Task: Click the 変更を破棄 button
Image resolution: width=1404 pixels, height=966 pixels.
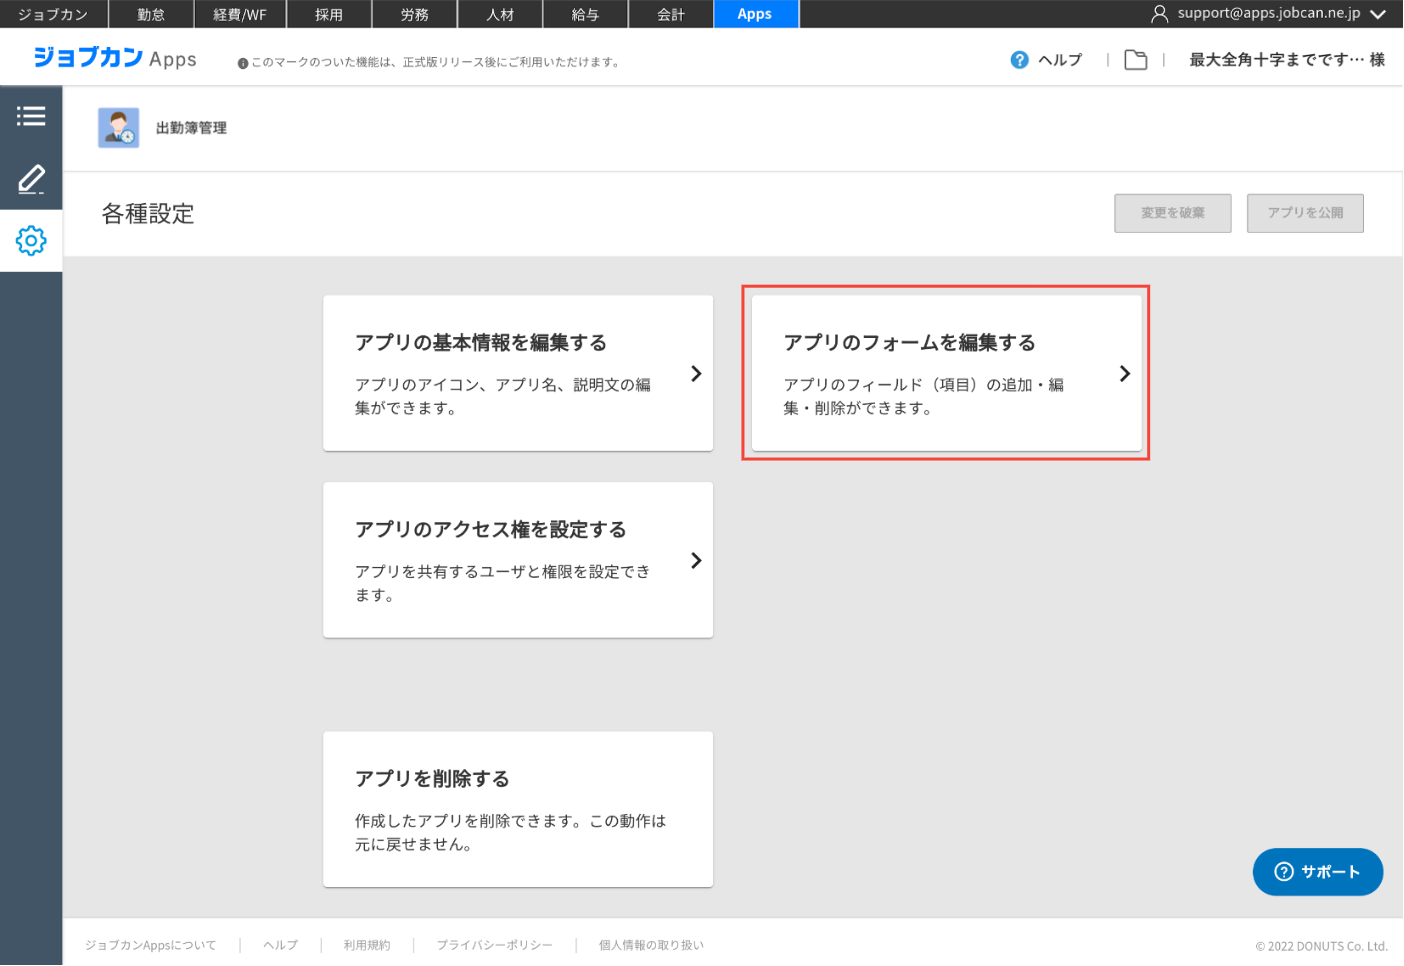Action: click(x=1172, y=213)
